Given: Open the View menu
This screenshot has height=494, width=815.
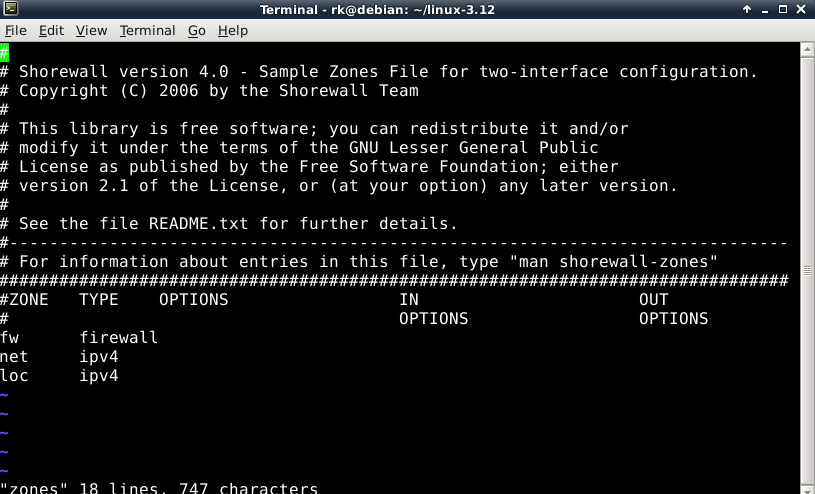Looking at the screenshot, I should [x=91, y=31].
